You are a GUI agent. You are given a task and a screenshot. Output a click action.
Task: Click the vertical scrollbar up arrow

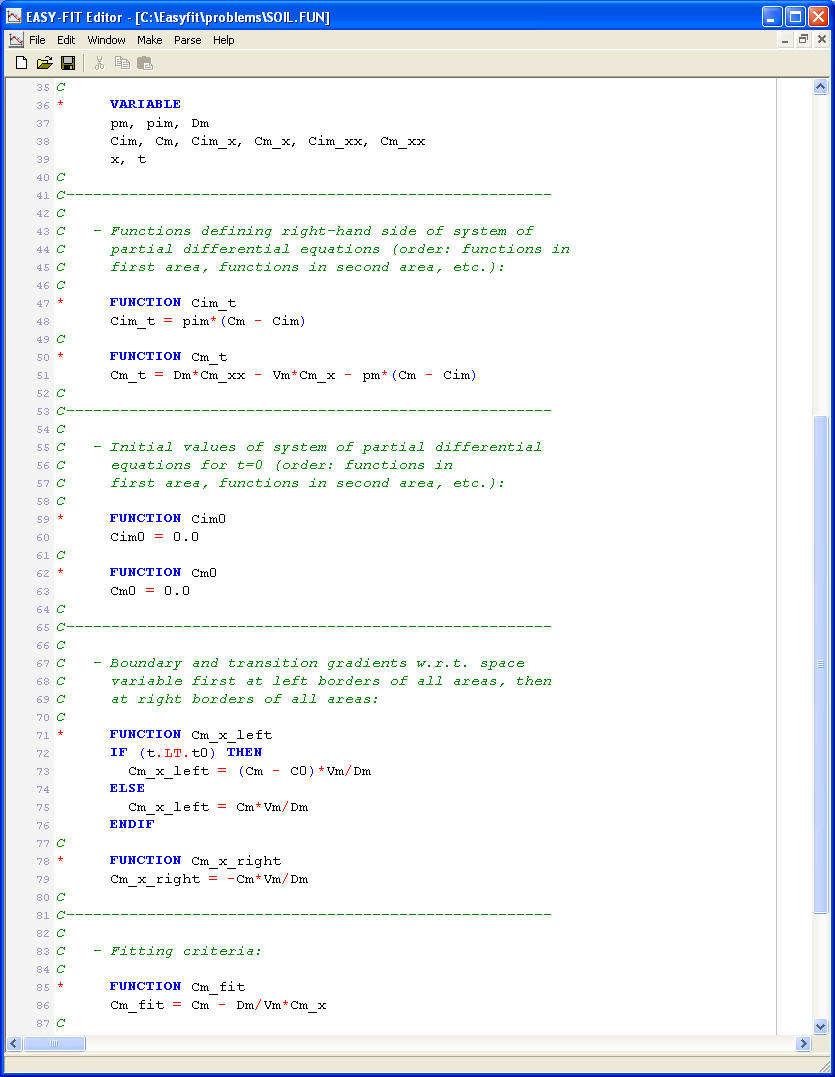click(821, 88)
